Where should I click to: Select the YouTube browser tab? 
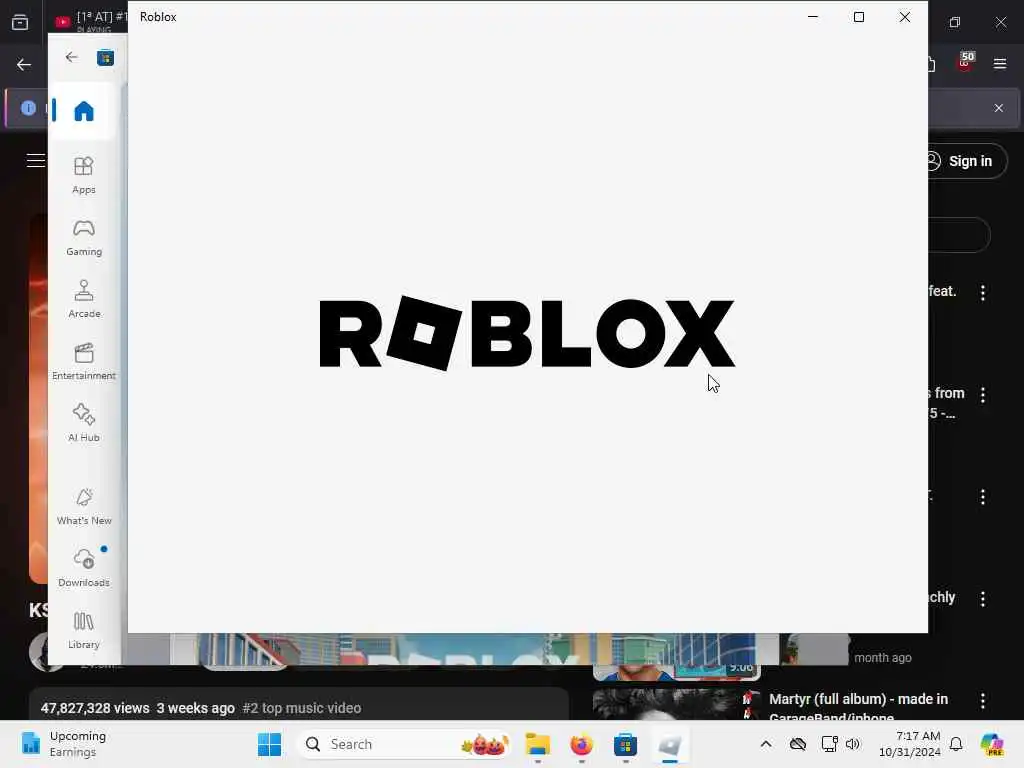(88, 22)
